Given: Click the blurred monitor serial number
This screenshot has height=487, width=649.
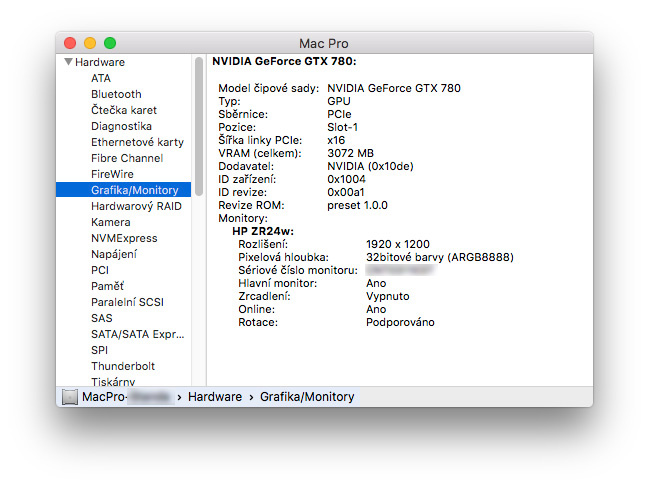Looking at the screenshot, I should tap(400, 270).
